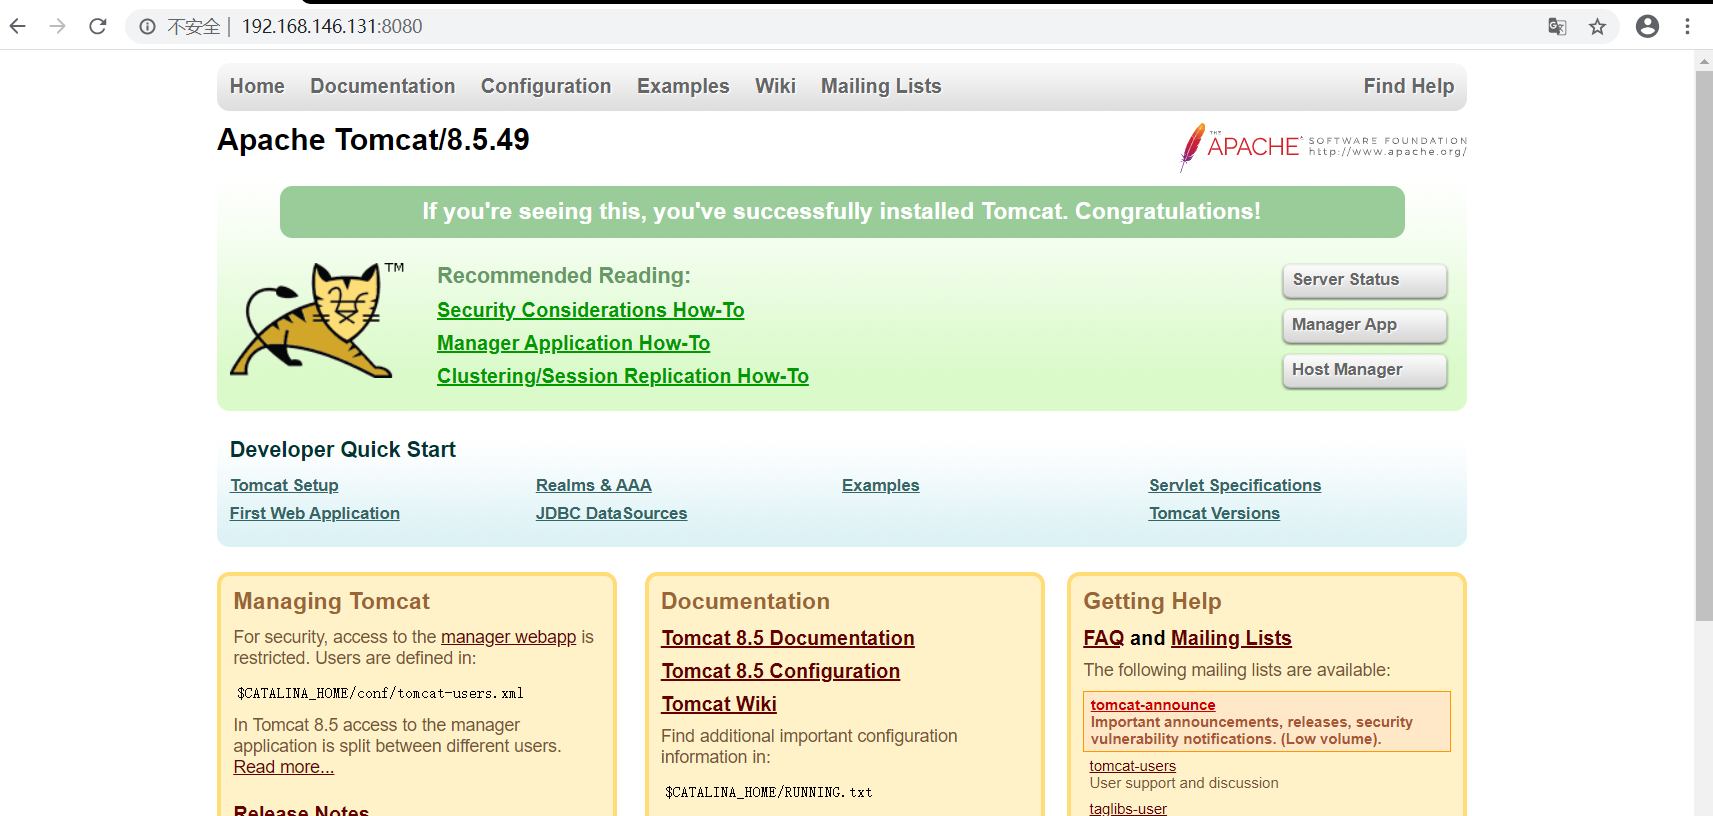Open Tomcat 8.5 Configuration link

[x=780, y=671]
